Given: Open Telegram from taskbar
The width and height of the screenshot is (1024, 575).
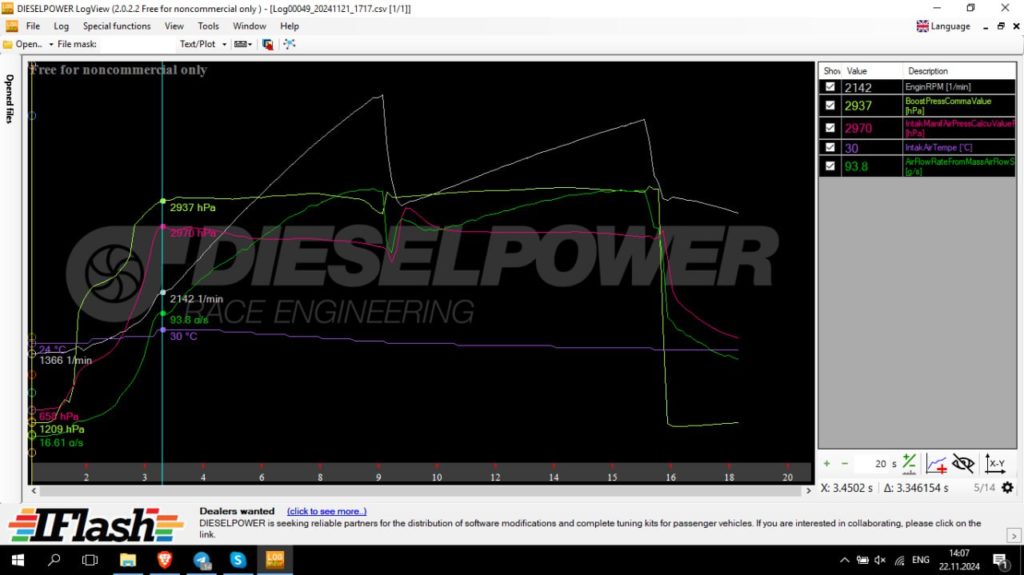Looking at the screenshot, I should pos(202,560).
